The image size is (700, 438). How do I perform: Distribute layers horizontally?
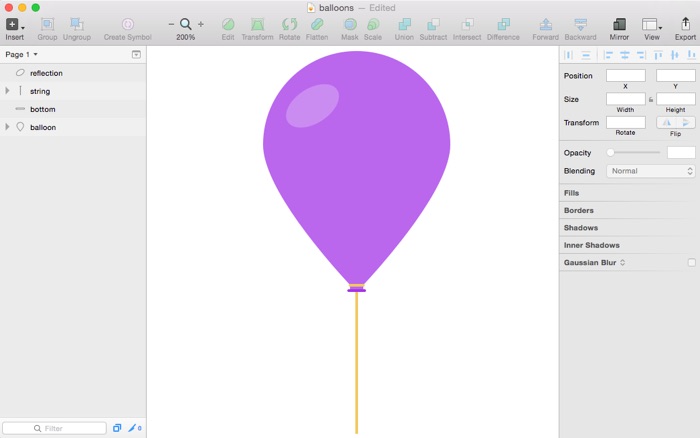pyautogui.click(x=568, y=55)
